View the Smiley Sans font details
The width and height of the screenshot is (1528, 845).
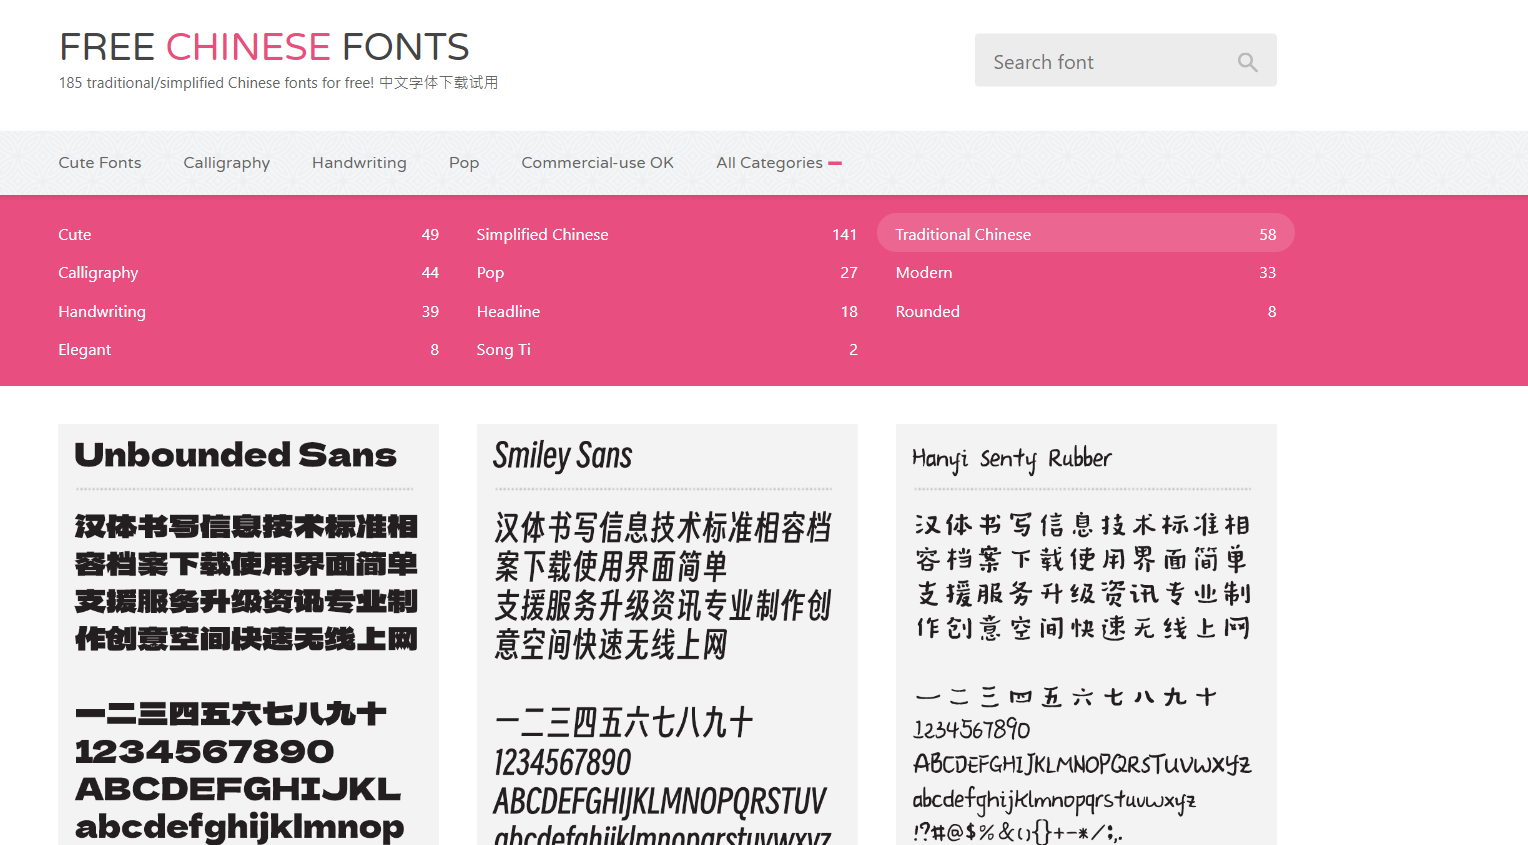562,455
